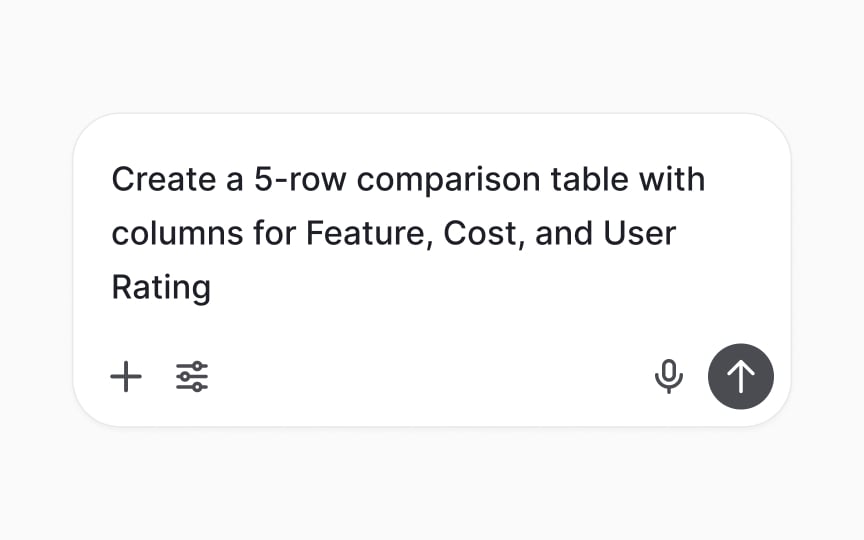Click on the word "User"

[639, 233]
